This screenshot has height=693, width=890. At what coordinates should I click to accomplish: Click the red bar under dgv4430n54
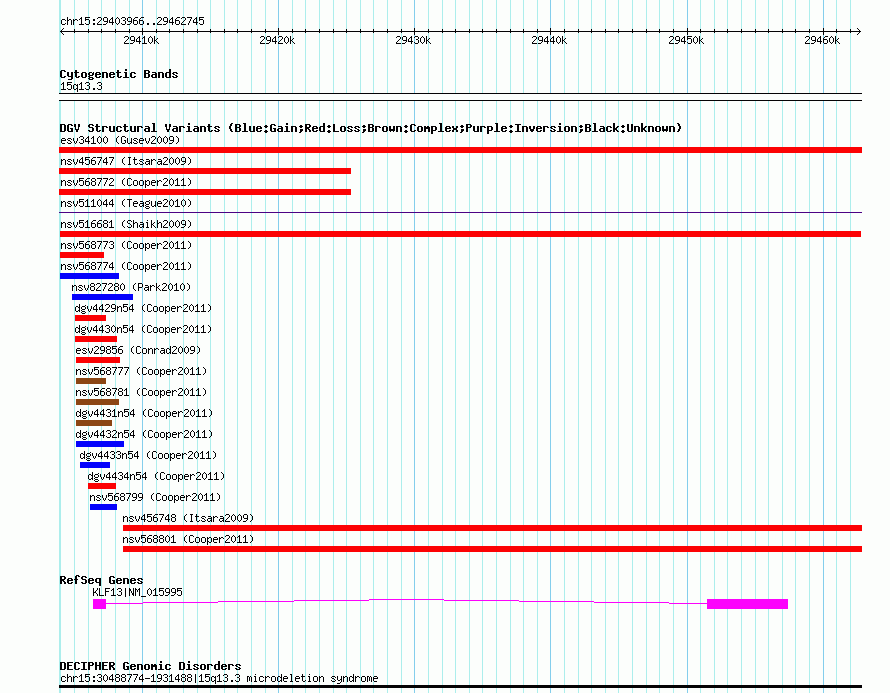point(96,339)
